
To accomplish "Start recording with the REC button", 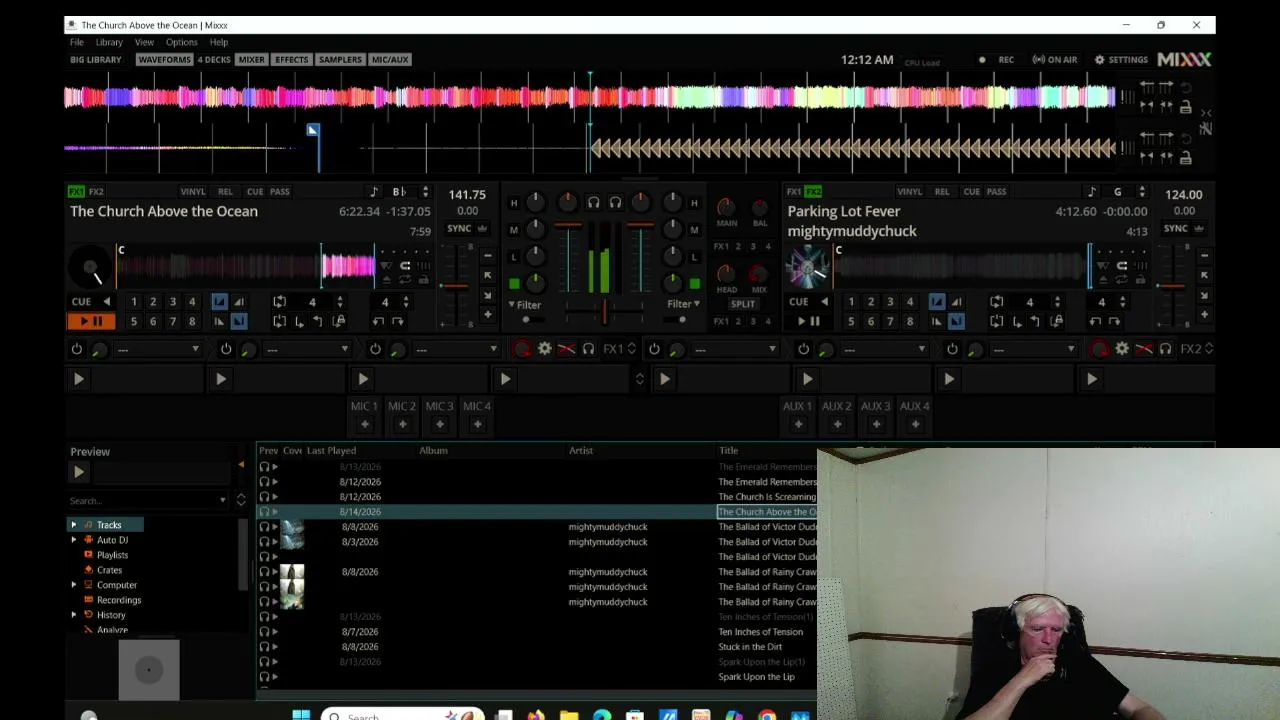I will pos(997,60).
